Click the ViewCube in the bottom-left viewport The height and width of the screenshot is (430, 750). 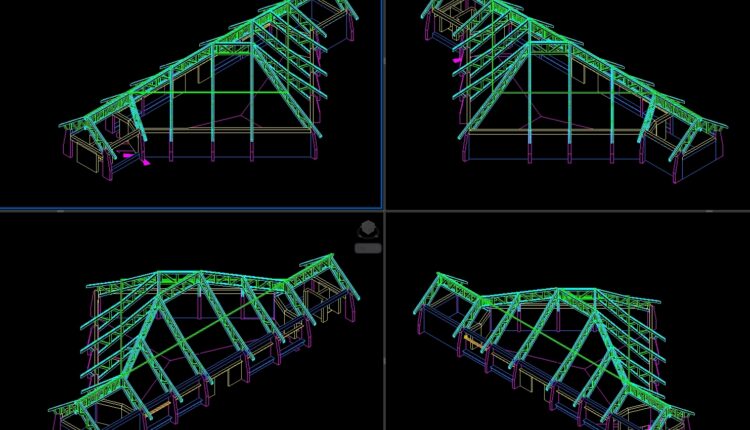click(368, 229)
